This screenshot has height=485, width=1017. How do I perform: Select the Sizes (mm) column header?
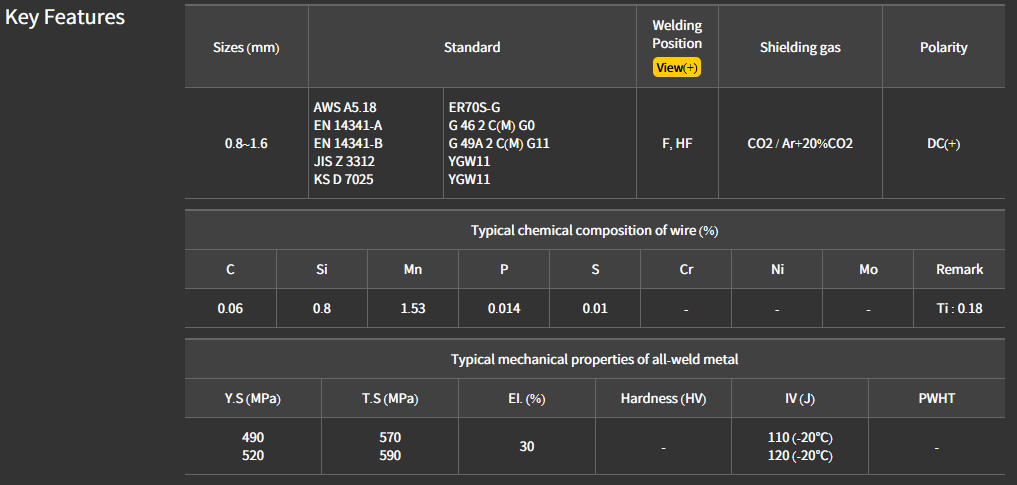246,47
